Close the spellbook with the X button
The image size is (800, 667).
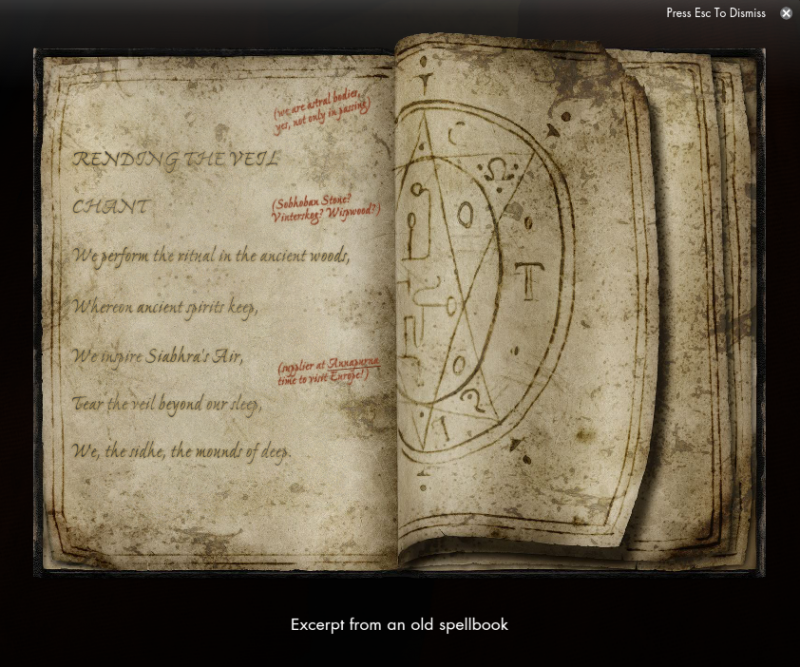tap(786, 13)
